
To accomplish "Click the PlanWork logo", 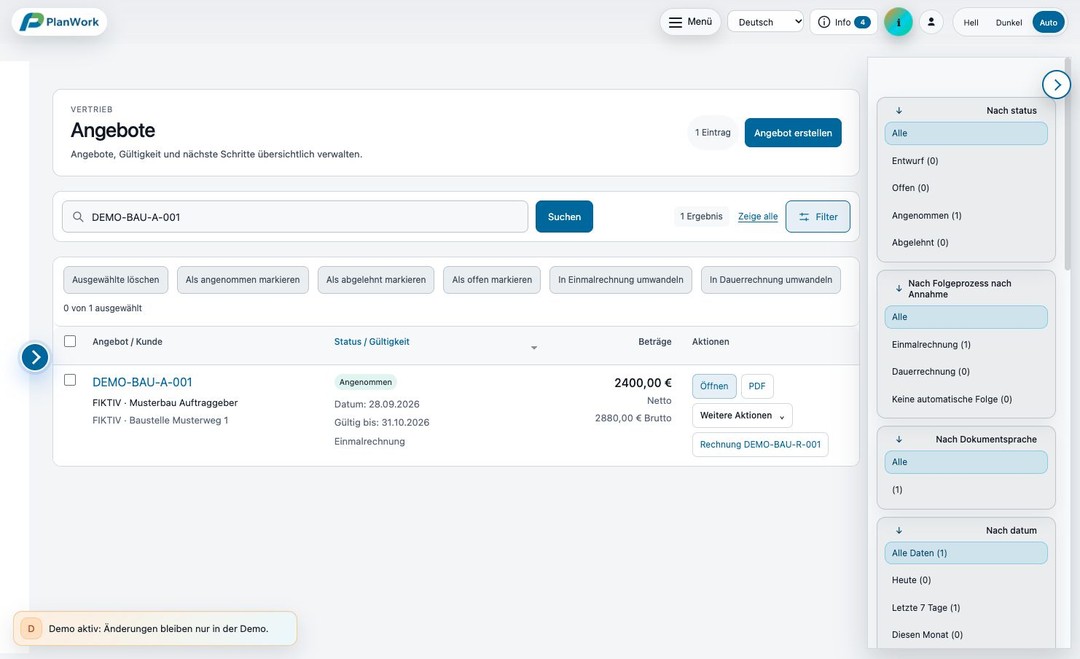I will point(59,22).
